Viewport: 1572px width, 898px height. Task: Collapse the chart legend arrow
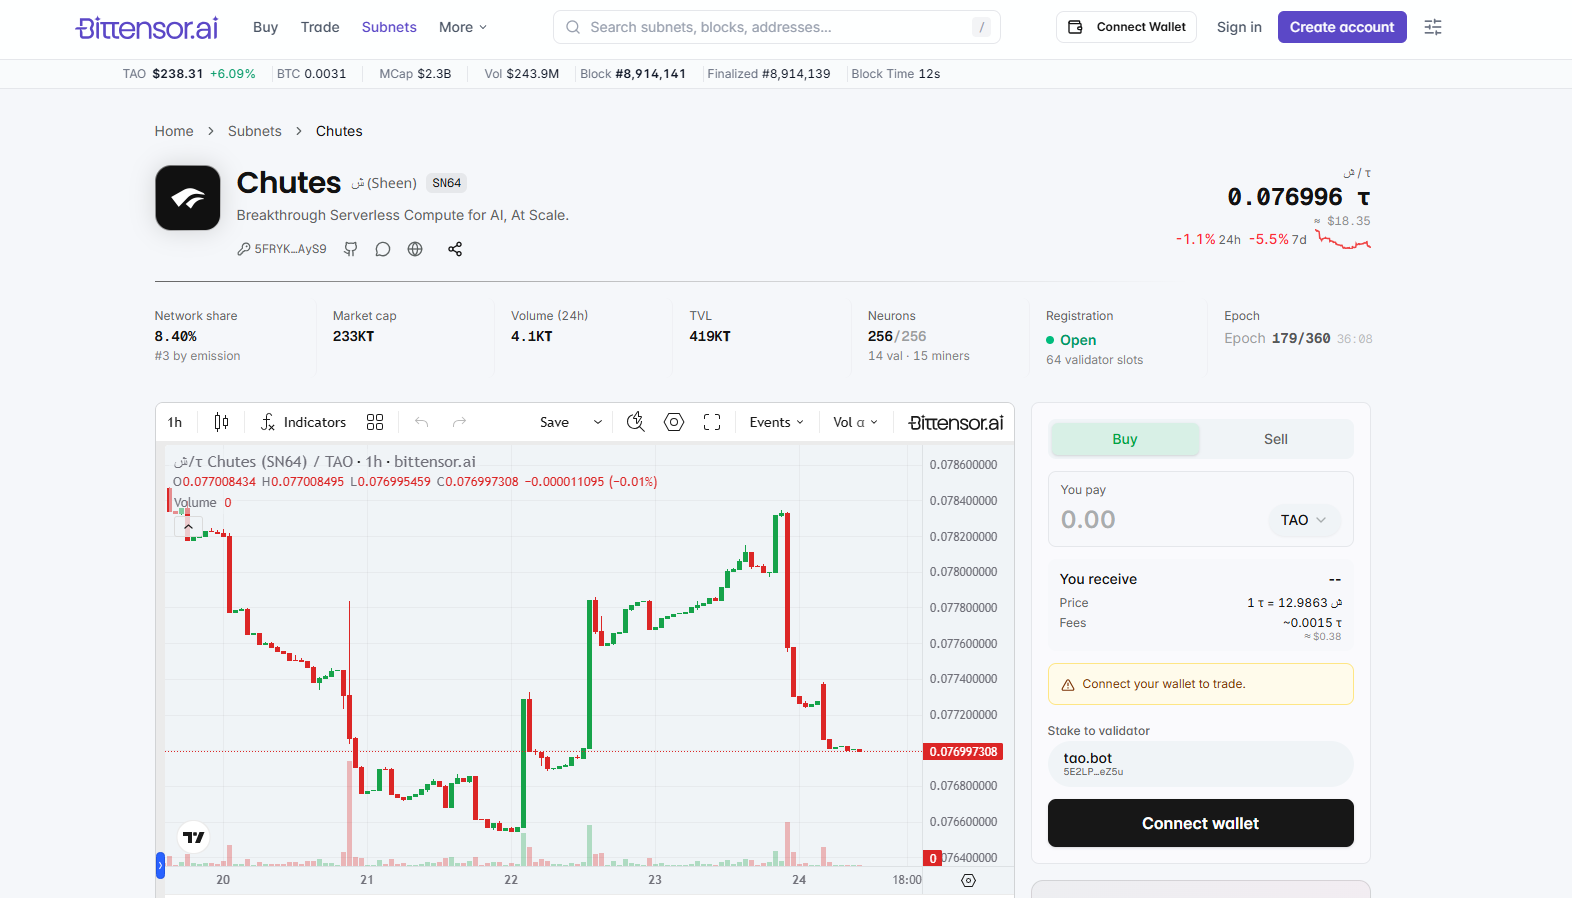coord(188,526)
